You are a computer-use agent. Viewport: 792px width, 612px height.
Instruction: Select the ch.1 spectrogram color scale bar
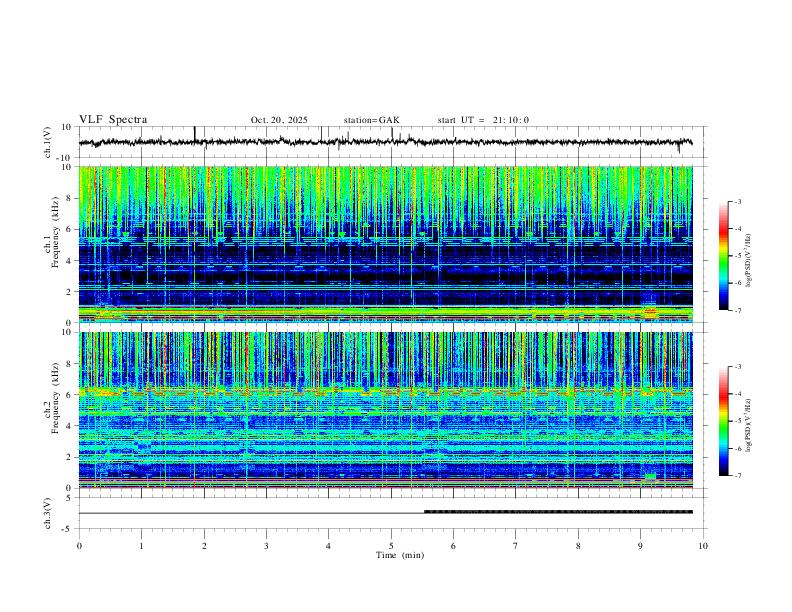pos(723,256)
